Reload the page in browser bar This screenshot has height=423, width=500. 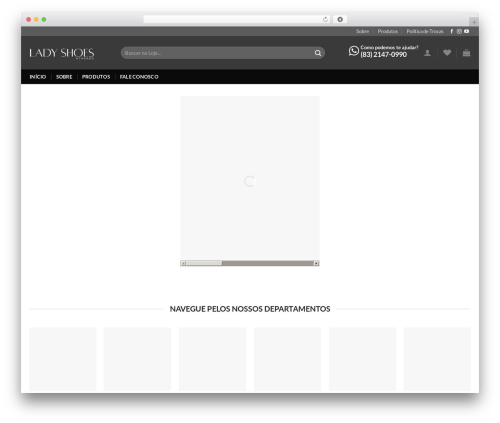pyautogui.click(x=325, y=20)
